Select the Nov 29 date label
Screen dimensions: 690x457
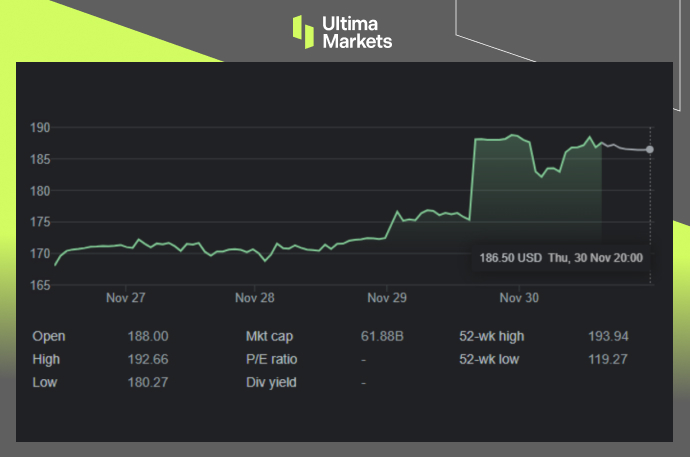tap(387, 298)
